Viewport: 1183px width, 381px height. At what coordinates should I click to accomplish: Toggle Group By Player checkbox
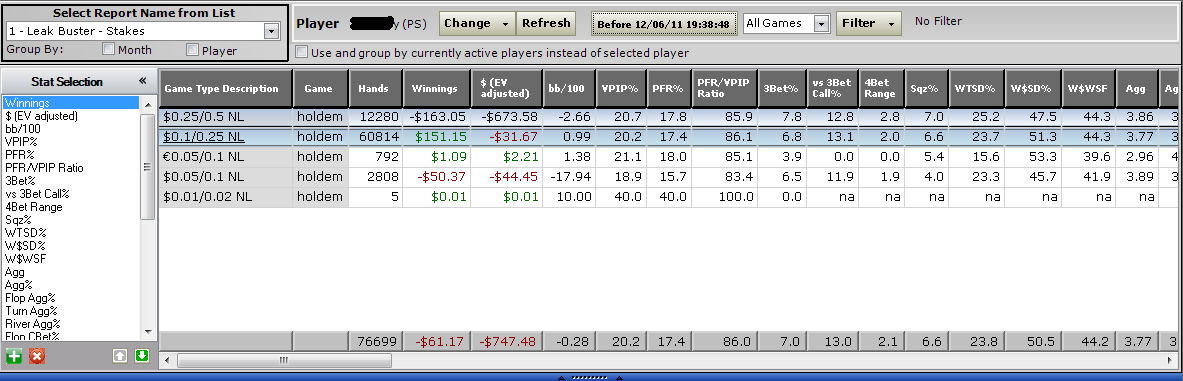click(x=192, y=50)
